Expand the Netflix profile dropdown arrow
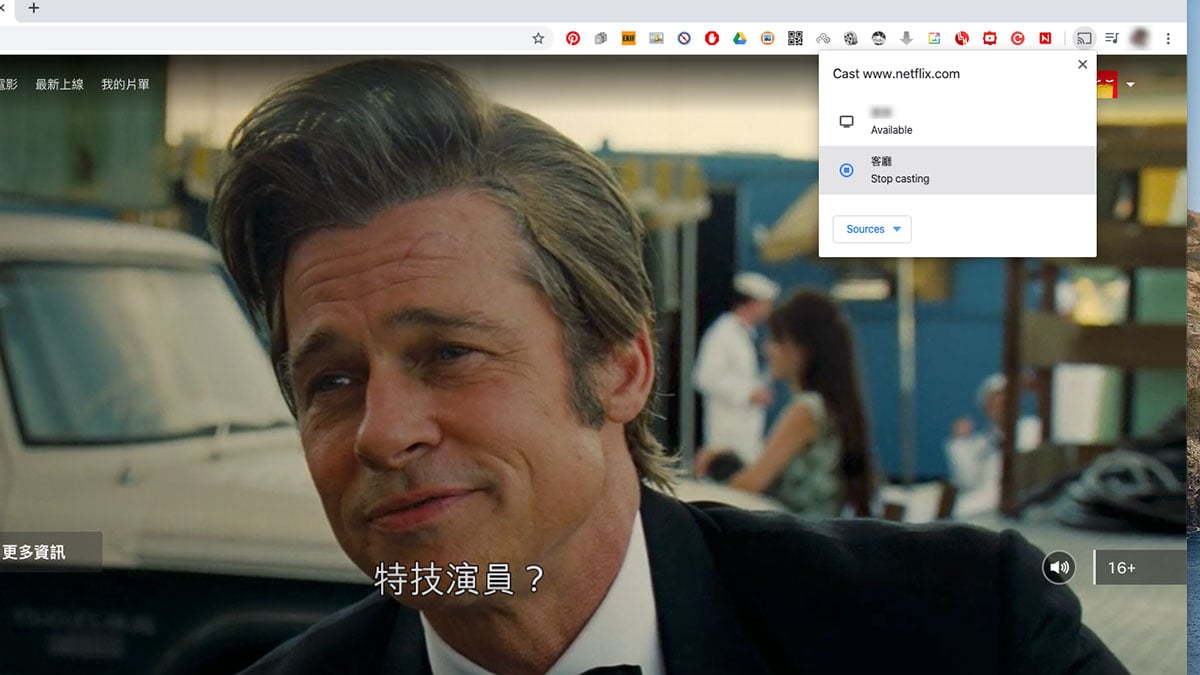This screenshot has height=675, width=1200. point(1131,85)
